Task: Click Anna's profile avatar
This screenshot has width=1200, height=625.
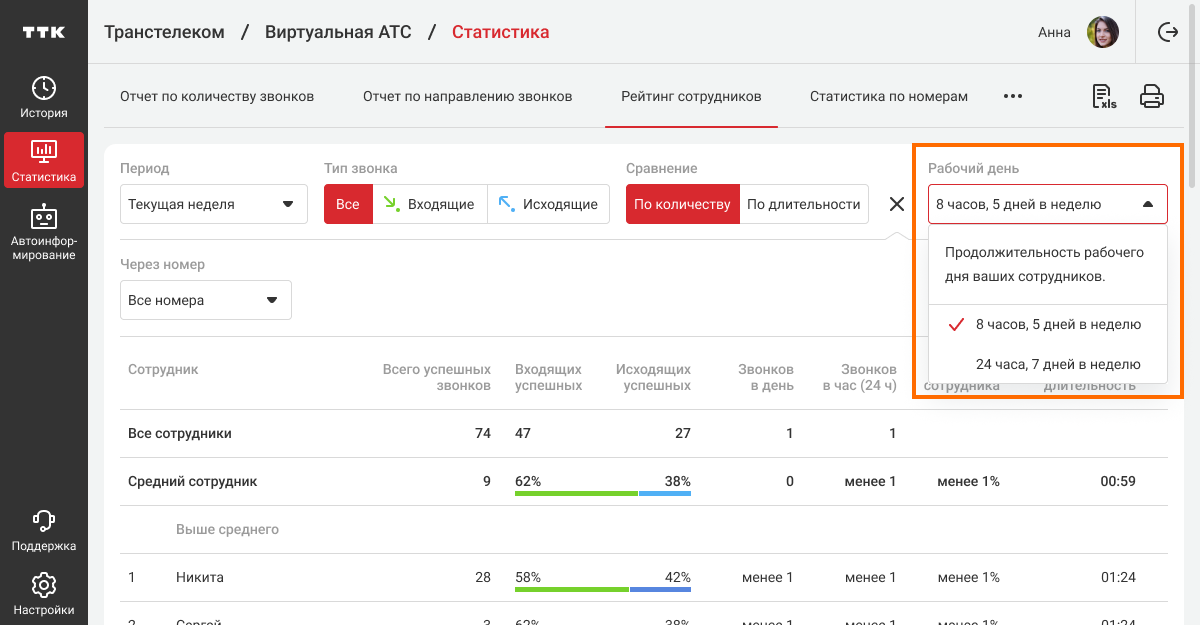Action: pyautogui.click(x=1102, y=32)
